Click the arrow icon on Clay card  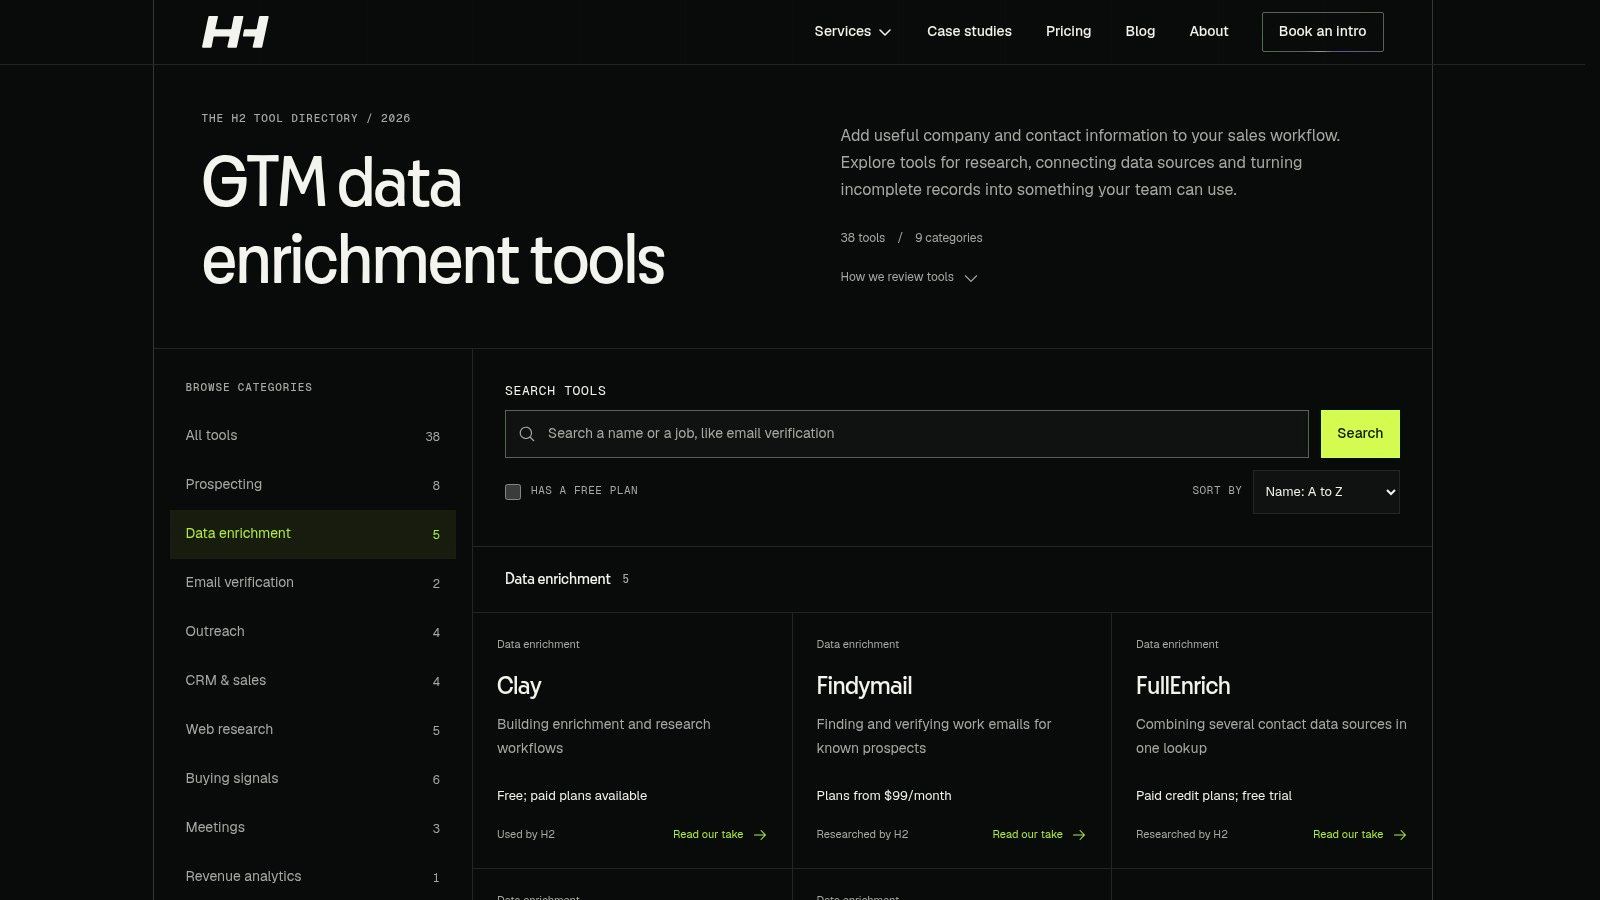760,835
